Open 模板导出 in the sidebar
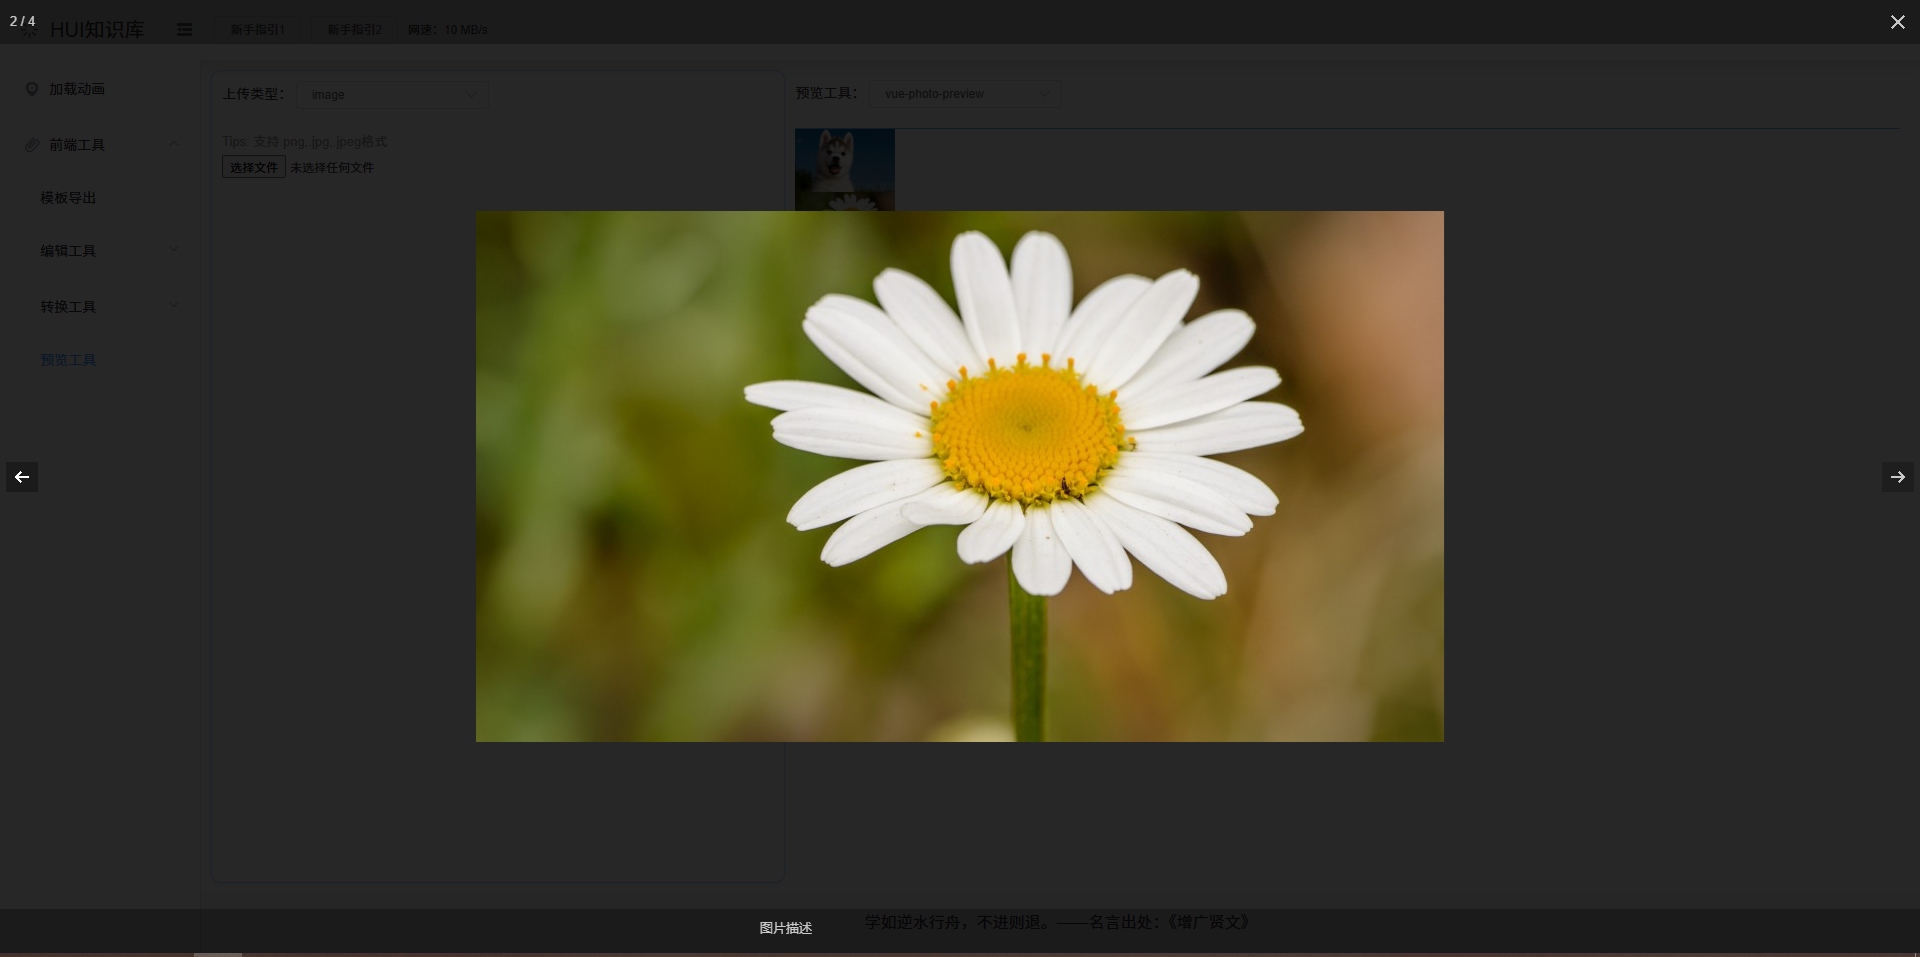The width and height of the screenshot is (1920, 957). coord(68,198)
